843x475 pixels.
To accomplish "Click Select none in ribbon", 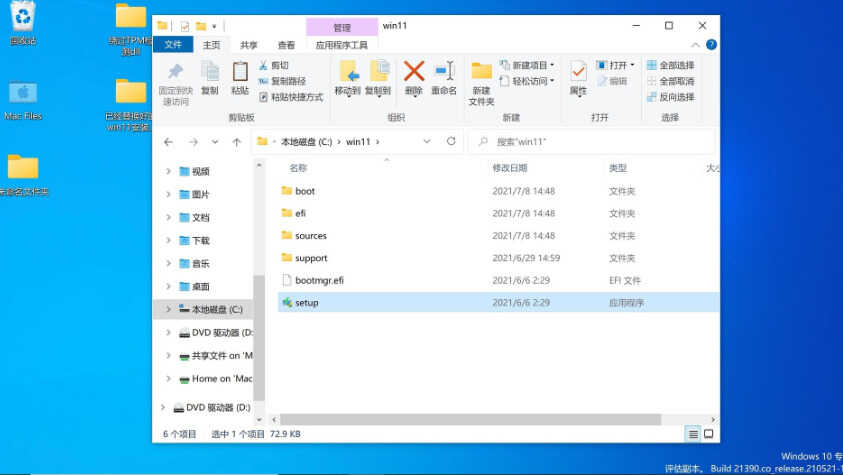I will coord(670,81).
